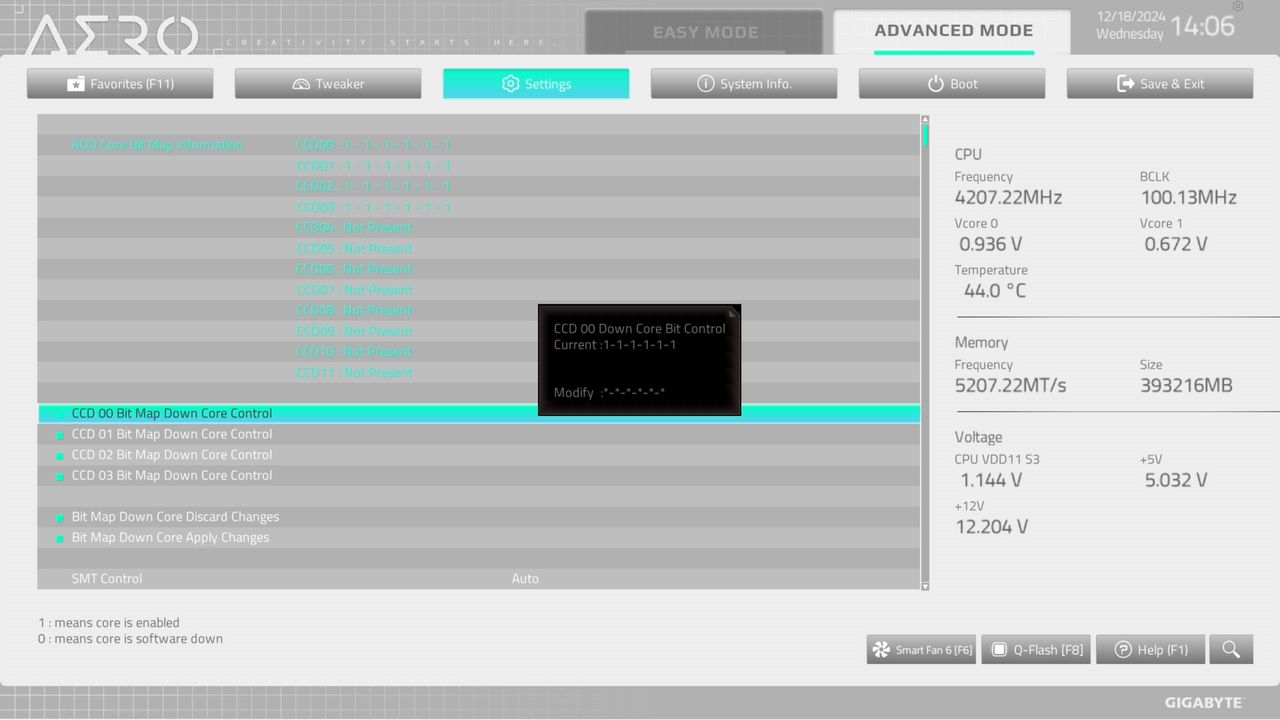Open the Save & Exit tab
The image size is (1280, 720).
click(x=1160, y=84)
